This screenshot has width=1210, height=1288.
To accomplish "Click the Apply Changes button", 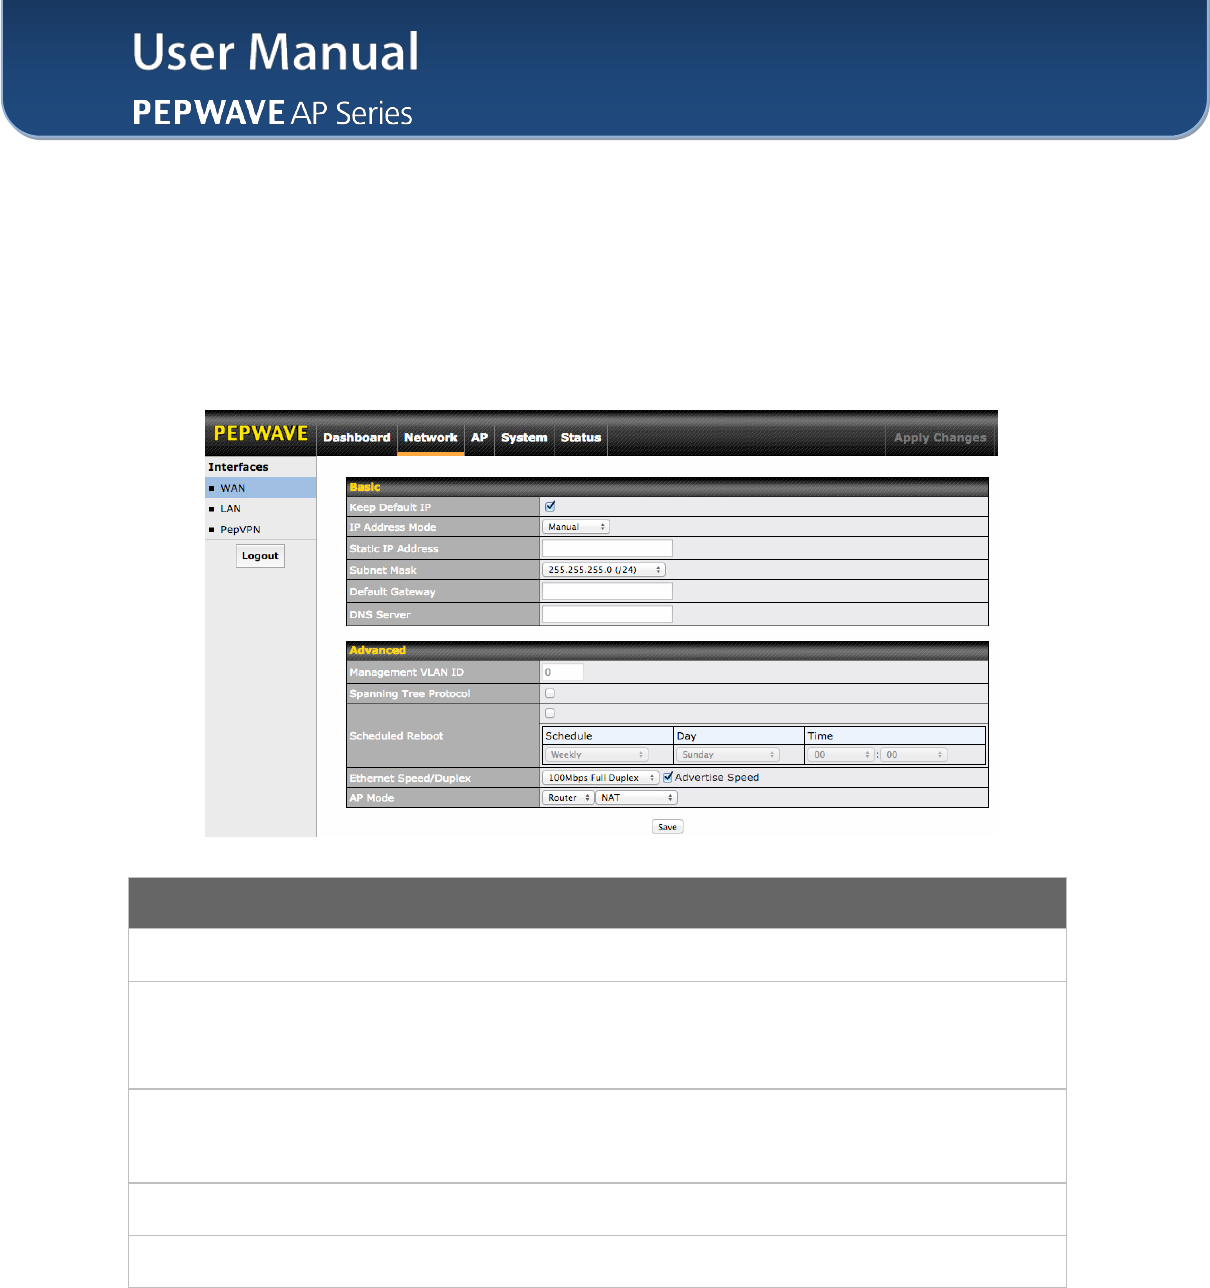I will coord(940,438).
